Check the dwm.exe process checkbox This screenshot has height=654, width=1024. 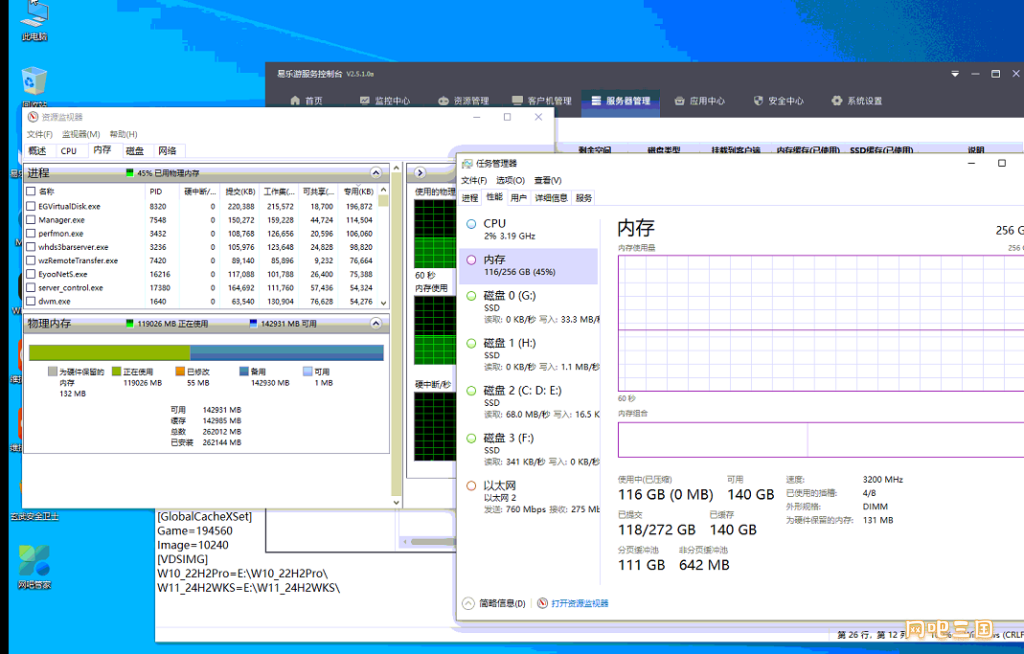point(31,302)
